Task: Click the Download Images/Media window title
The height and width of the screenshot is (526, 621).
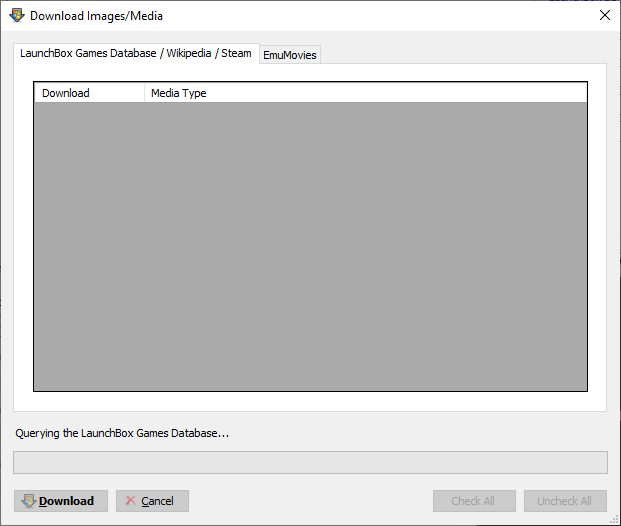Action: (96, 16)
